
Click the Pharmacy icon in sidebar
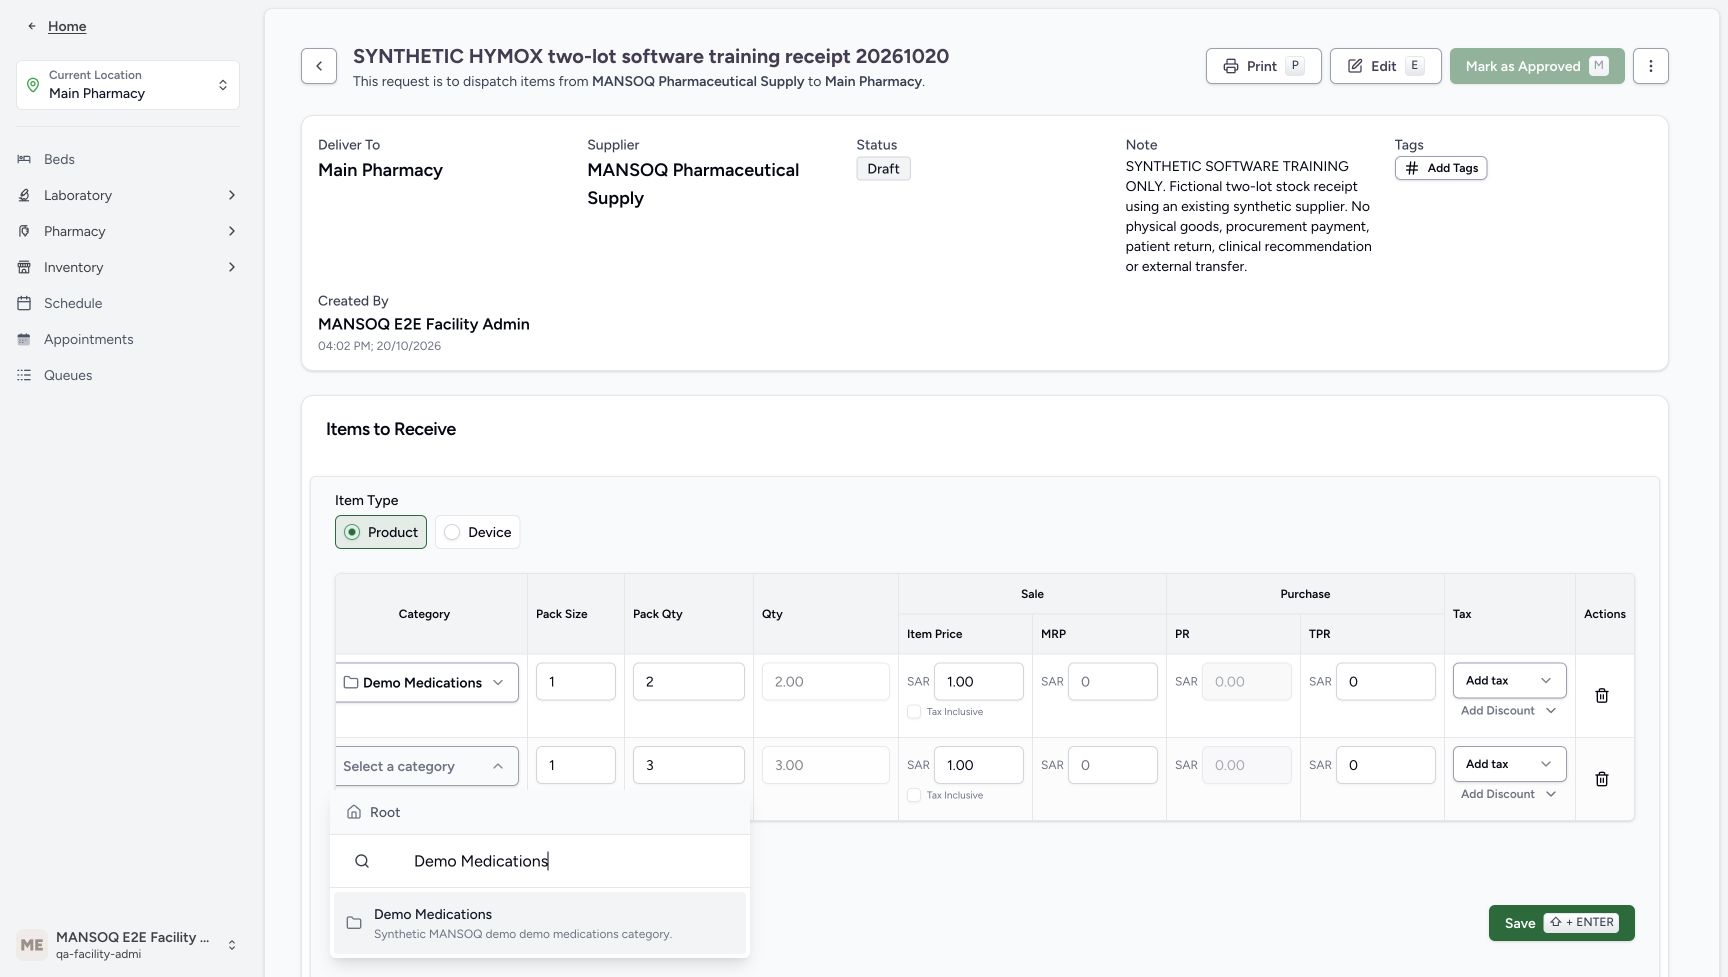click(24, 231)
